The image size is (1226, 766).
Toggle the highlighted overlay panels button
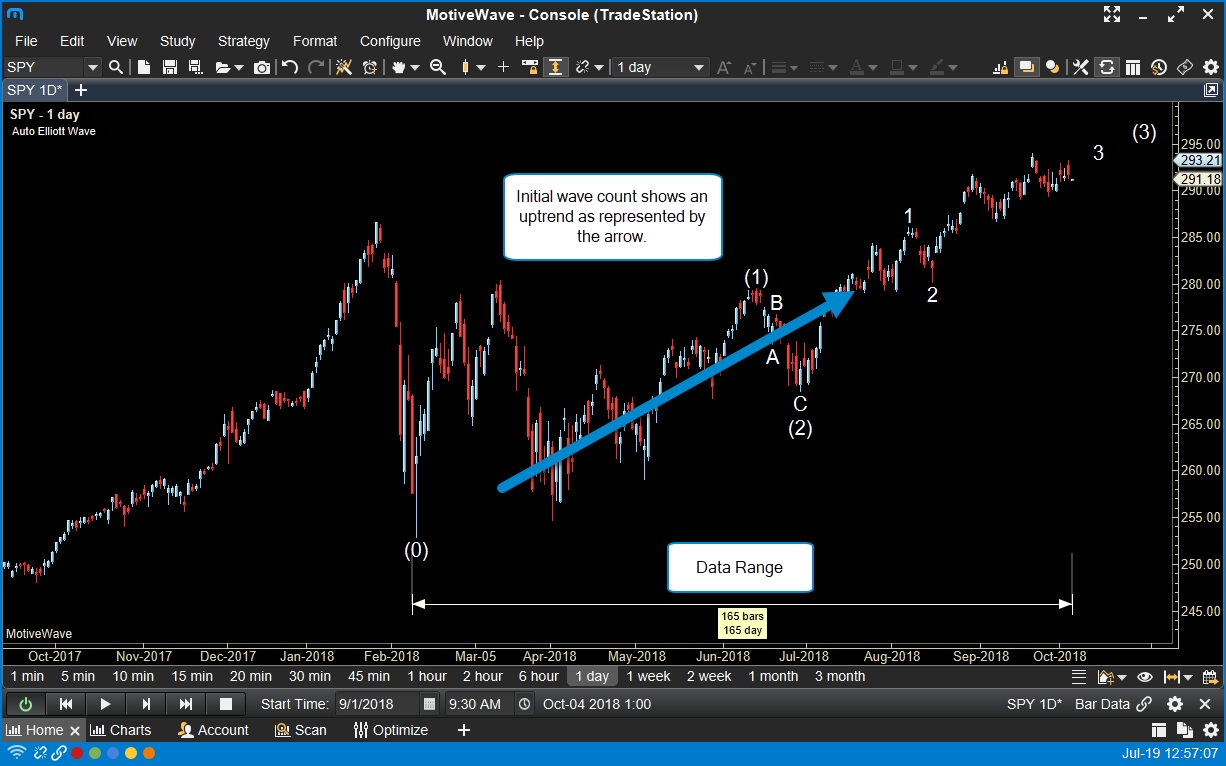click(1026, 67)
